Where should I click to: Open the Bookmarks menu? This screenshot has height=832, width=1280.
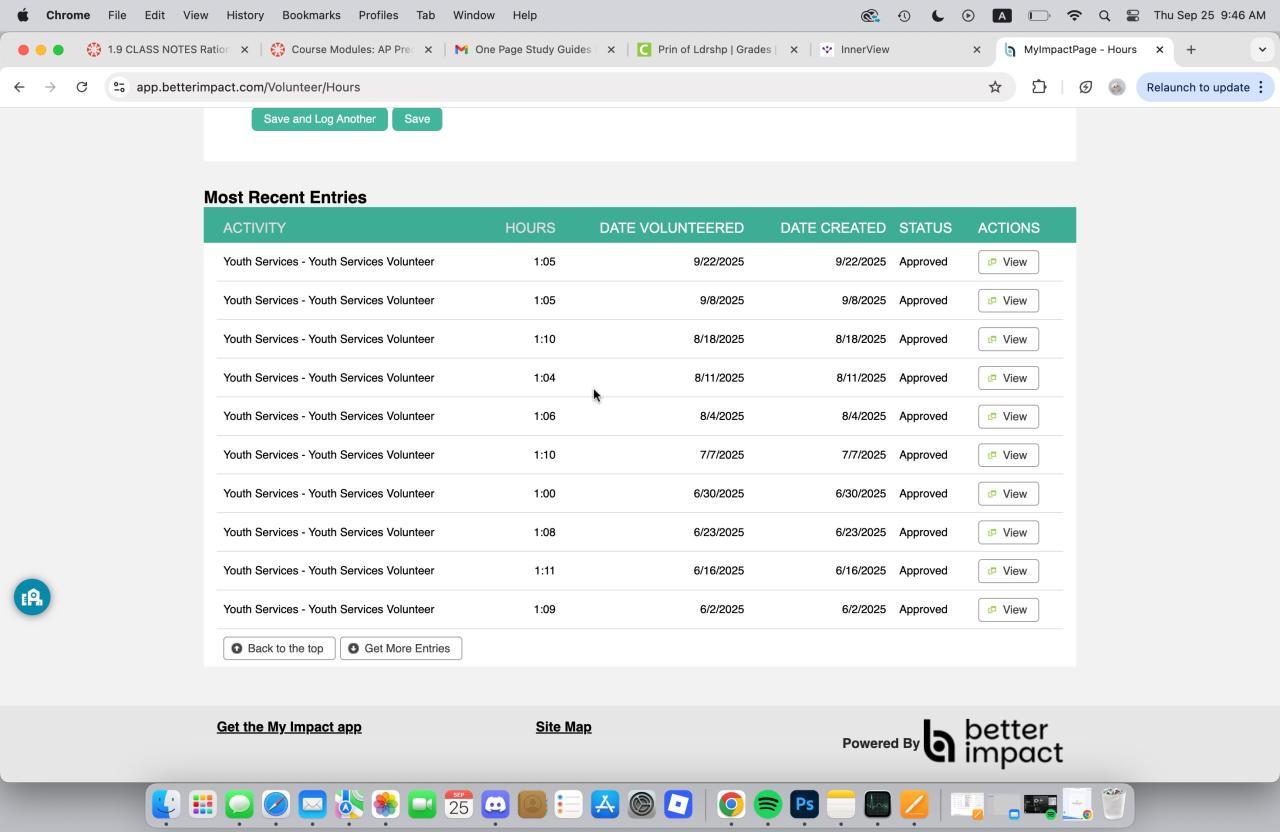[x=311, y=15]
